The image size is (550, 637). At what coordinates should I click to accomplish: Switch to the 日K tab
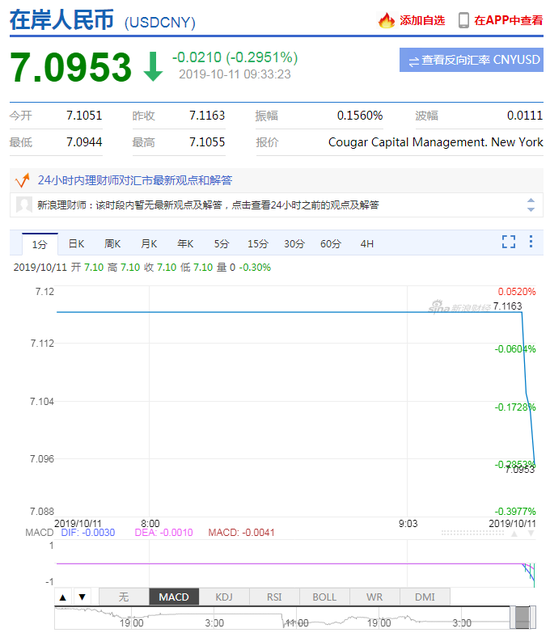pos(76,244)
